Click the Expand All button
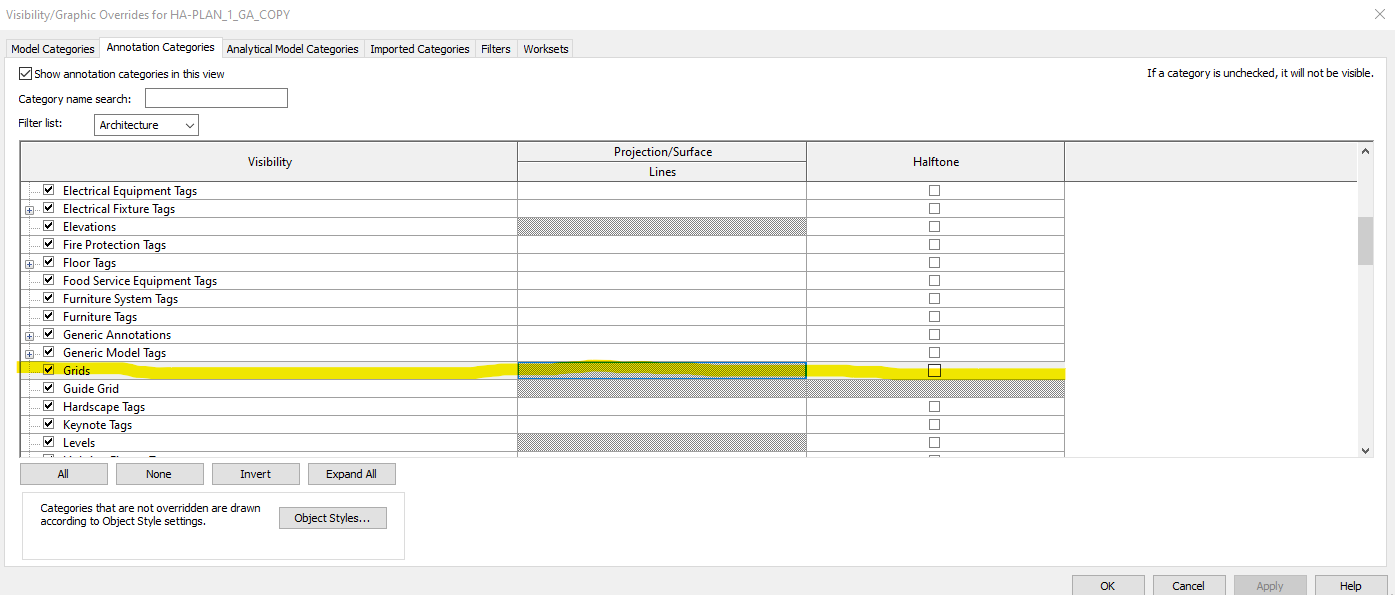 point(351,473)
